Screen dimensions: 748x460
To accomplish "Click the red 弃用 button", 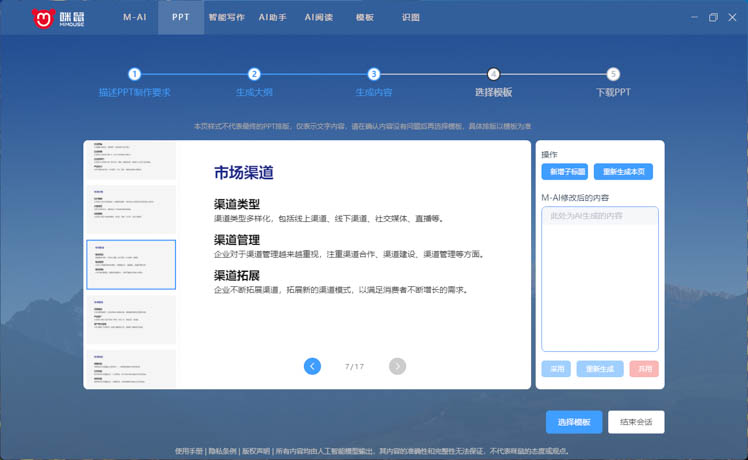I will (x=644, y=369).
